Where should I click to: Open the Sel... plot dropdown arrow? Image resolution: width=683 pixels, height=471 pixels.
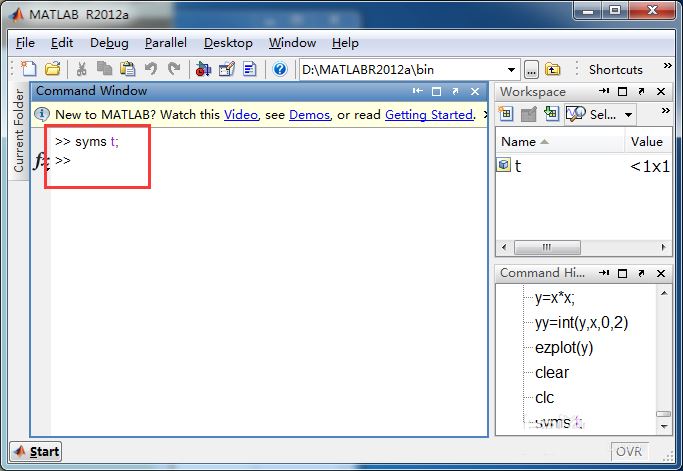[x=628, y=115]
